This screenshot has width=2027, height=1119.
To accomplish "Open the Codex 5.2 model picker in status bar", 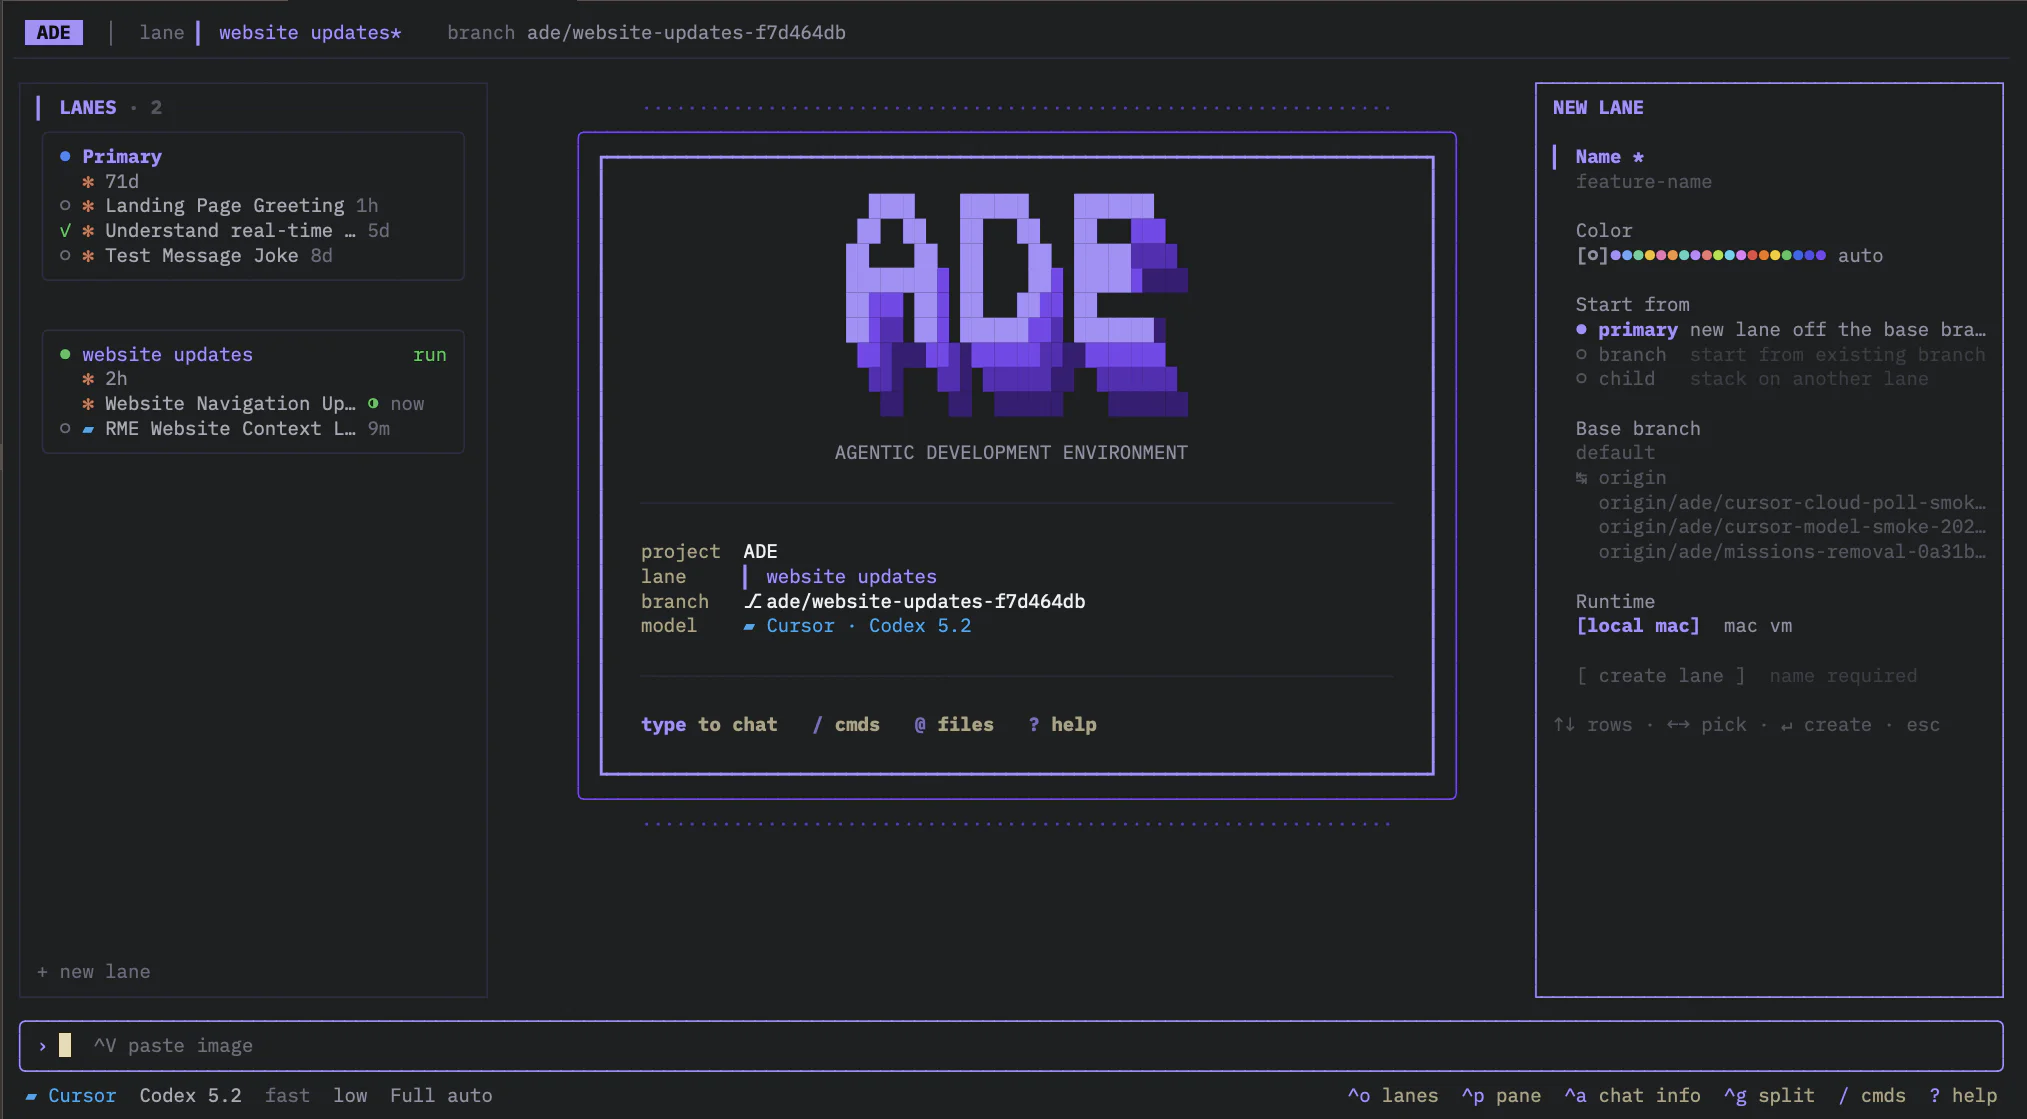I will tap(190, 1096).
